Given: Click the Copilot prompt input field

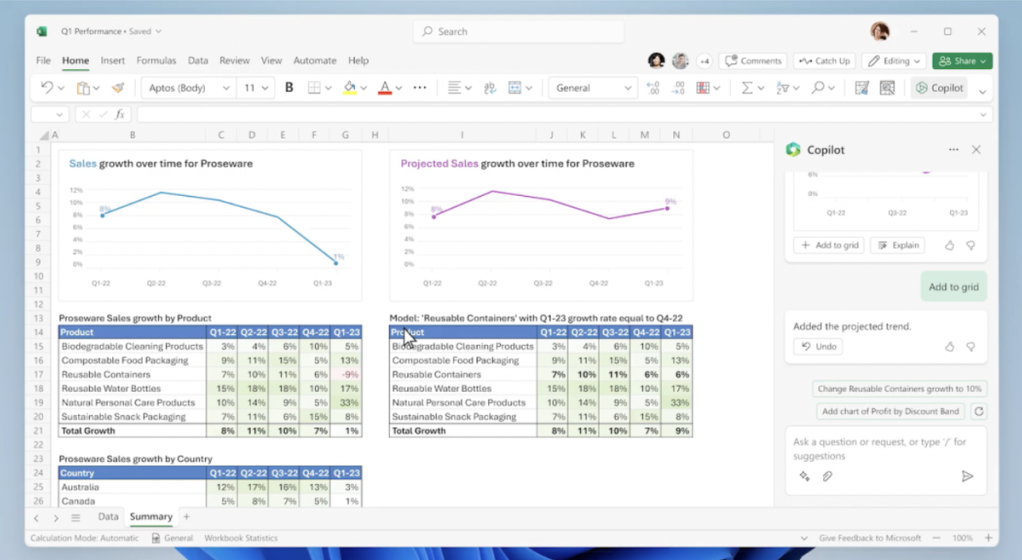Looking at the screenshot, I should click(886, 449).
